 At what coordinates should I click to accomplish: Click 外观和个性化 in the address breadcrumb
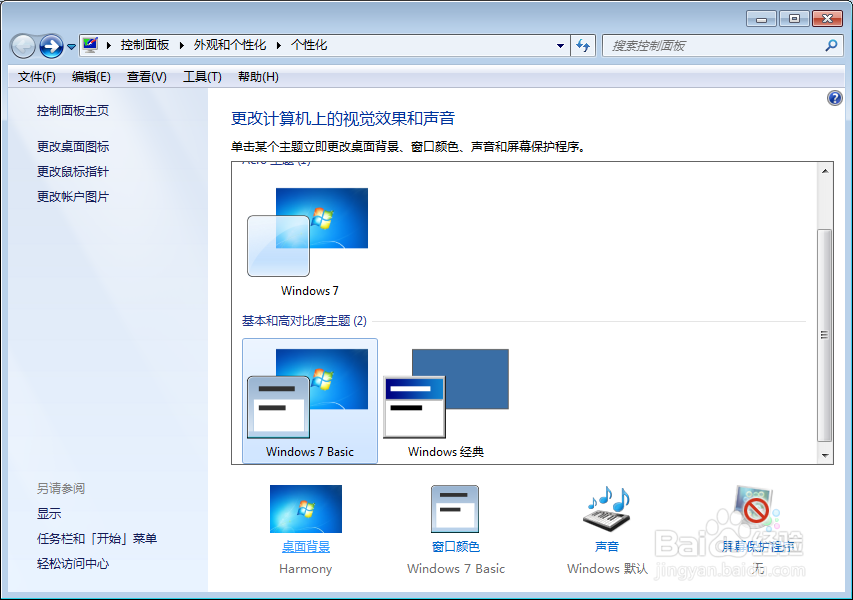[230, 45]
